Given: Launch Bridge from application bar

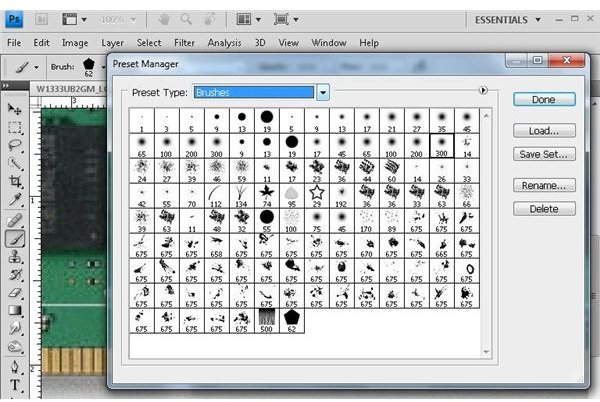Looking at the screenshot, I should tap(41, 19).
